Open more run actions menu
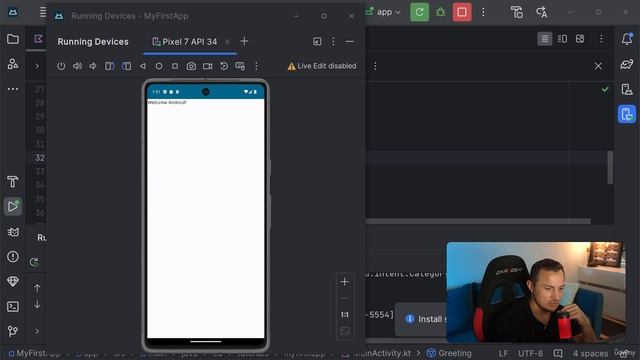The image size is (640, 360). point(483,12)
